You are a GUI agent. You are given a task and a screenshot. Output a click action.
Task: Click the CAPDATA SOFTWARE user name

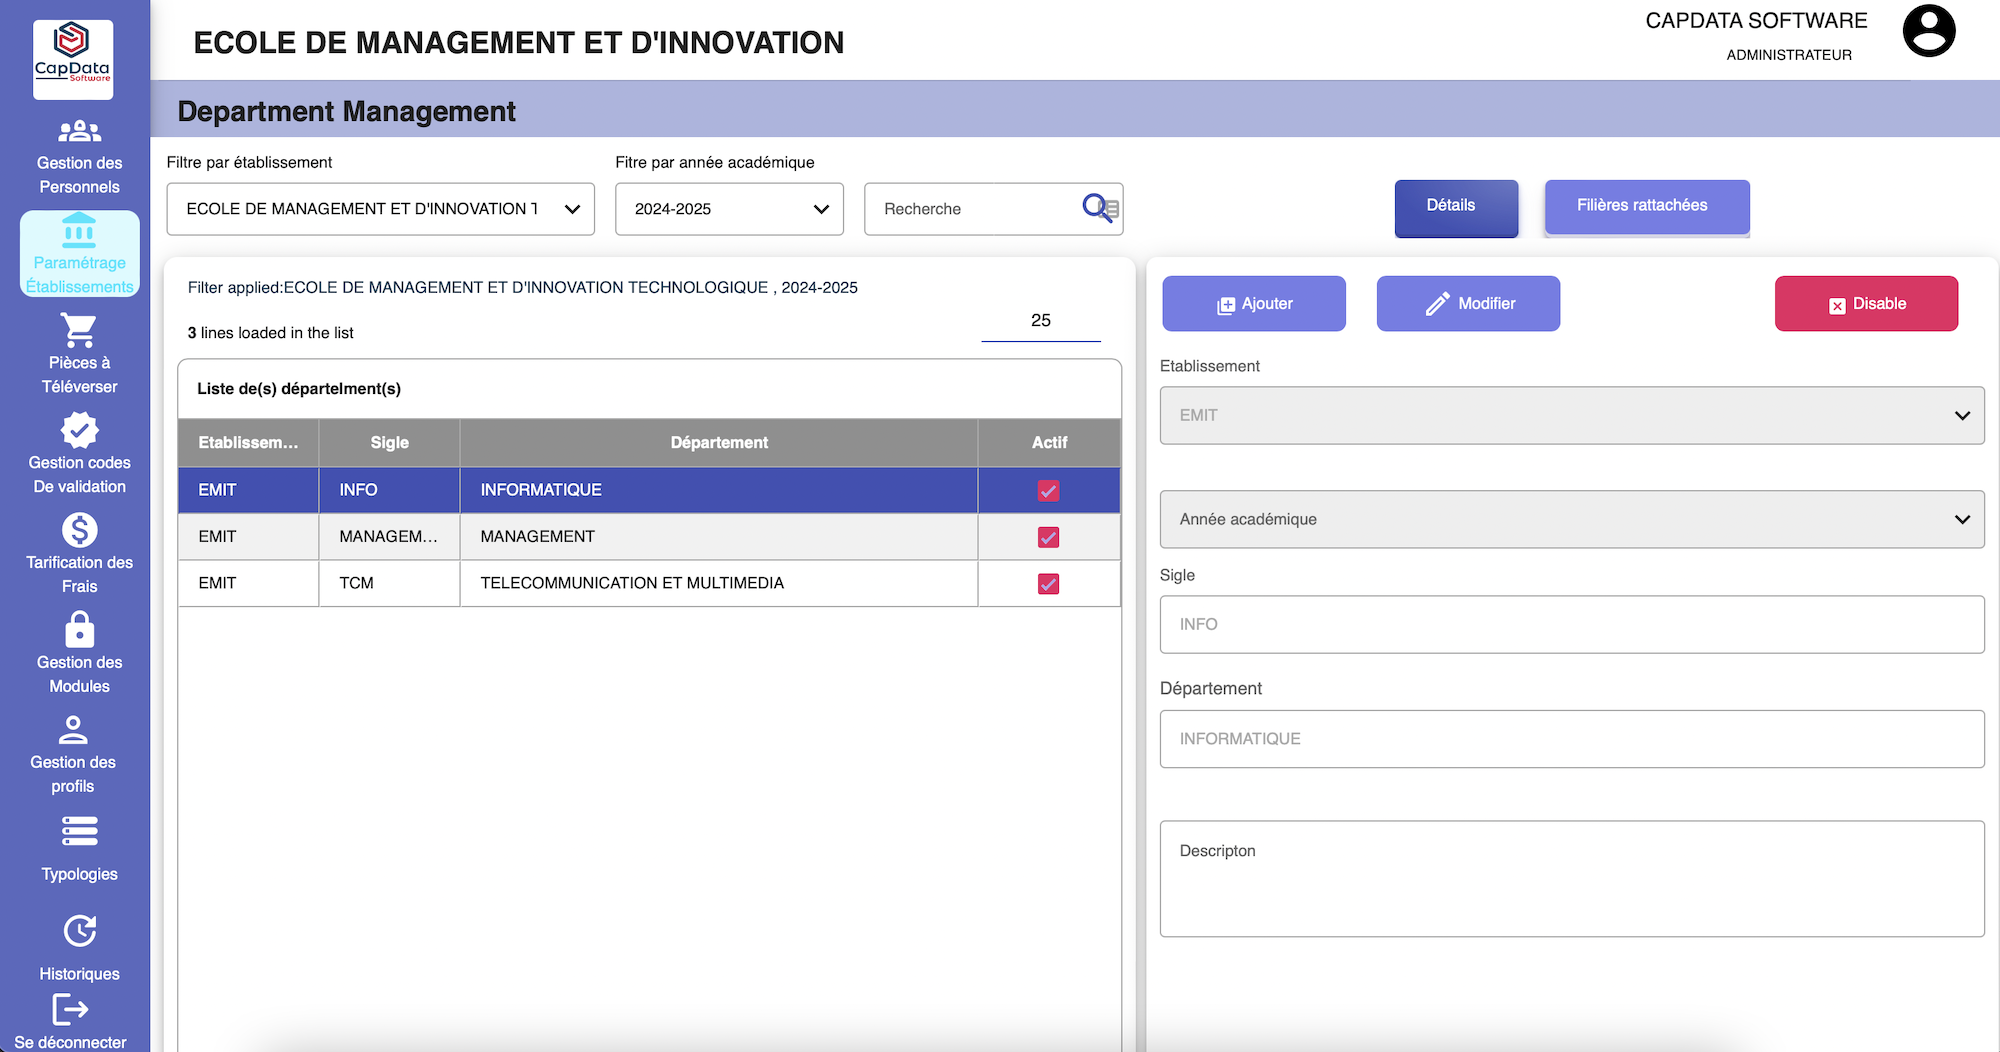pyautogui.click(x=1756, y=21)
